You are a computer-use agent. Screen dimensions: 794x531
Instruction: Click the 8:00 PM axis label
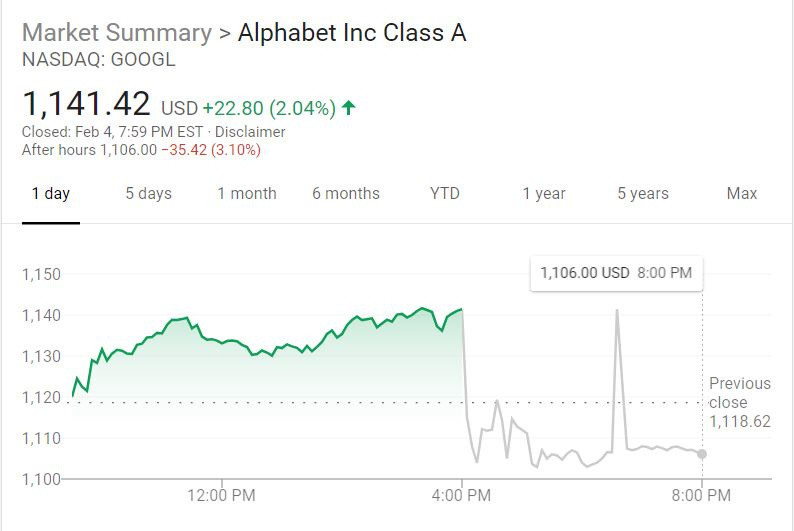[x=702, y=495]
